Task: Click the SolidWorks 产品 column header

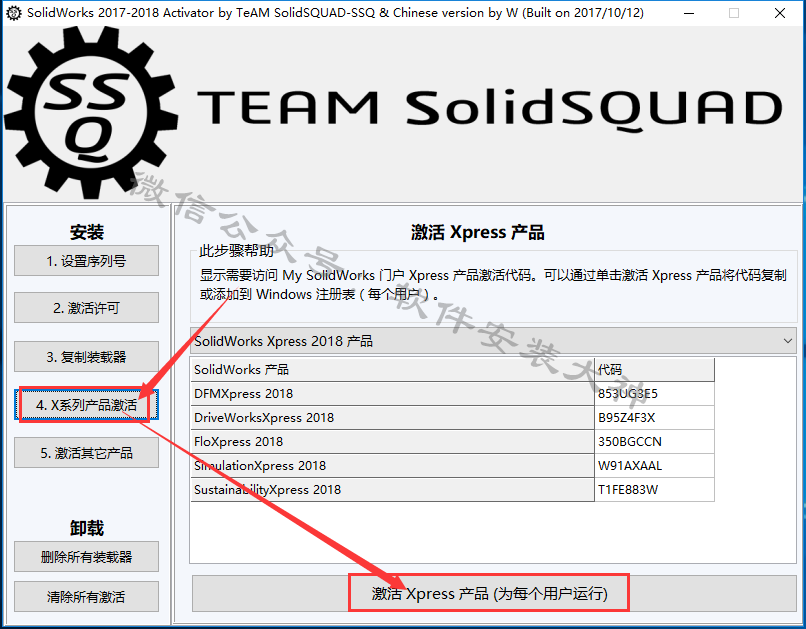Action: (393, 369)
